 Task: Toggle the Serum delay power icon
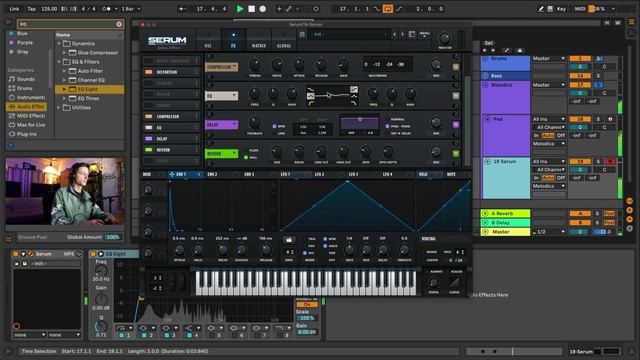[456, 125]
